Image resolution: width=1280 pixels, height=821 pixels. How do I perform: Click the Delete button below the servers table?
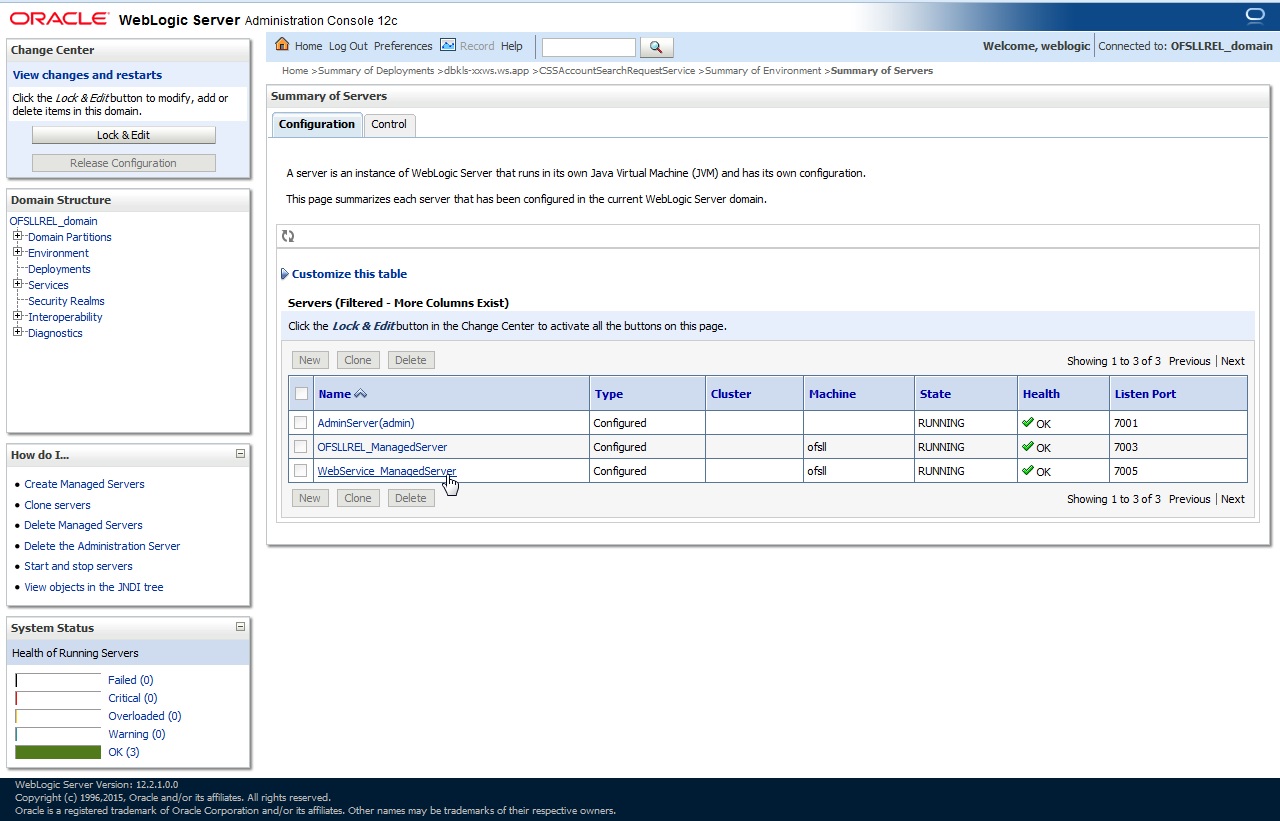pyautogui.click(x=410, y=498)
